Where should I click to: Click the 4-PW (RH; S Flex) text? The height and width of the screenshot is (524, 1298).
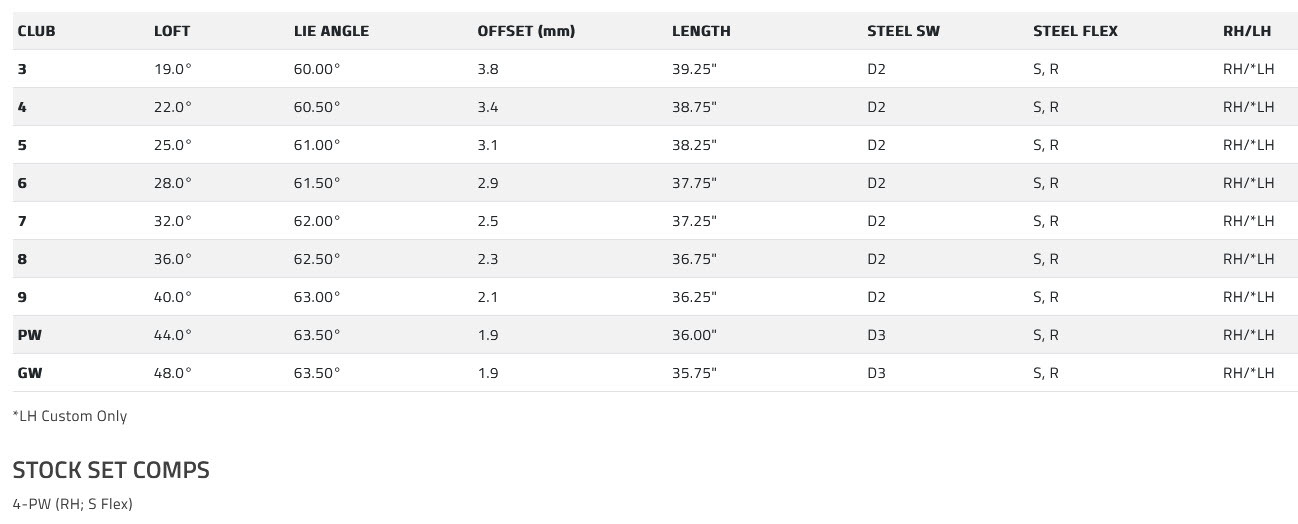(72, 504)
